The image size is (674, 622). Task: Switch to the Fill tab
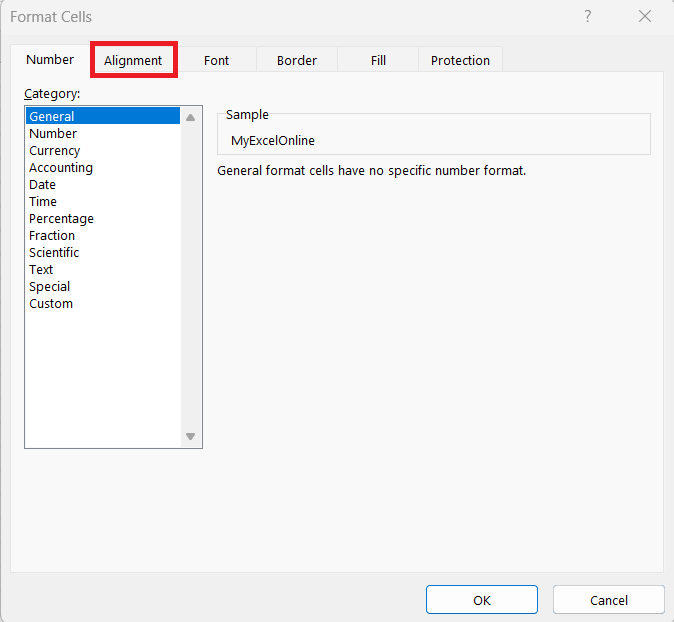point(378,60)
